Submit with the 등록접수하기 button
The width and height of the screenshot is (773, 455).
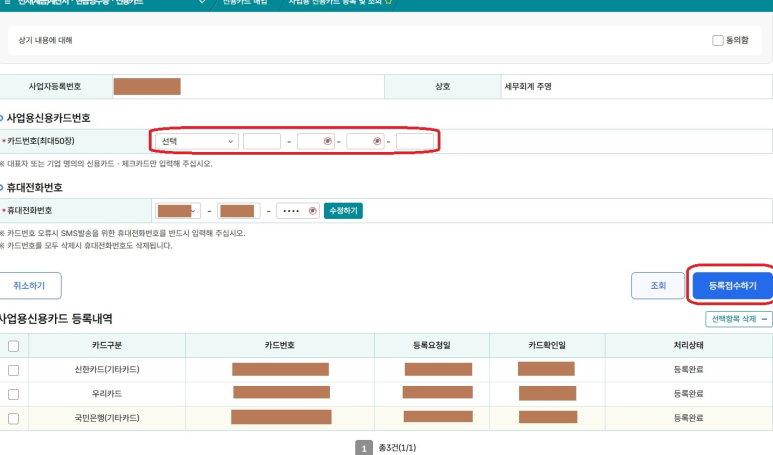[x=733, y=285]
